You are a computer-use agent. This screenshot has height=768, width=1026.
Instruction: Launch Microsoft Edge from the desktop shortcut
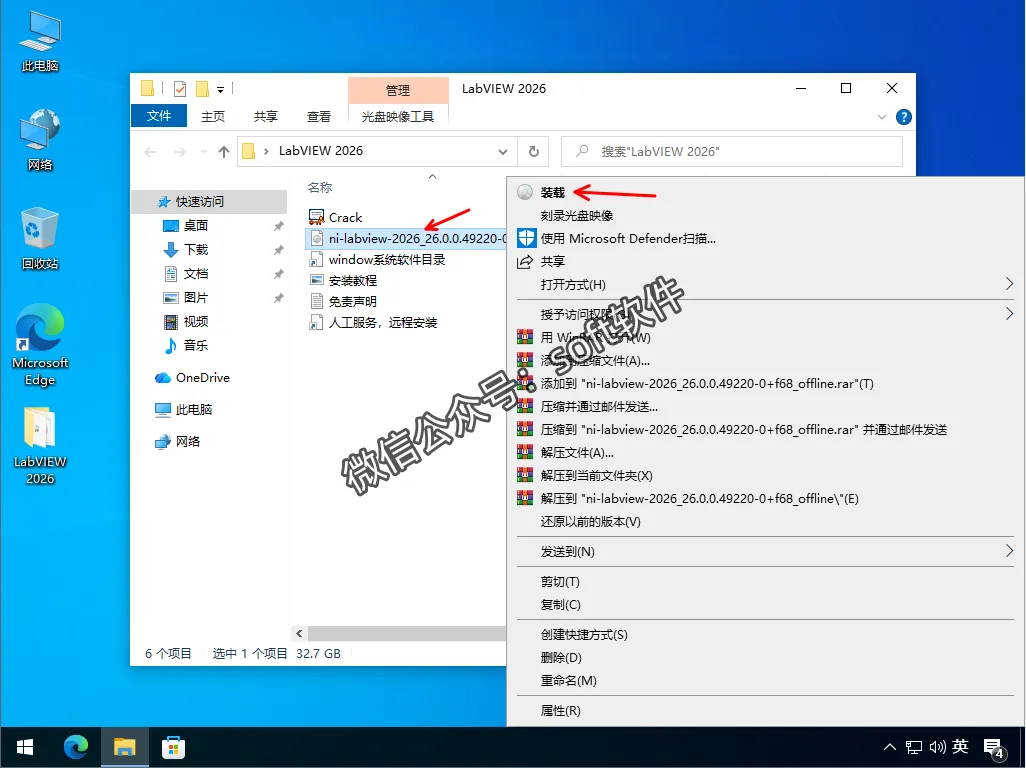tap(40, 345)
